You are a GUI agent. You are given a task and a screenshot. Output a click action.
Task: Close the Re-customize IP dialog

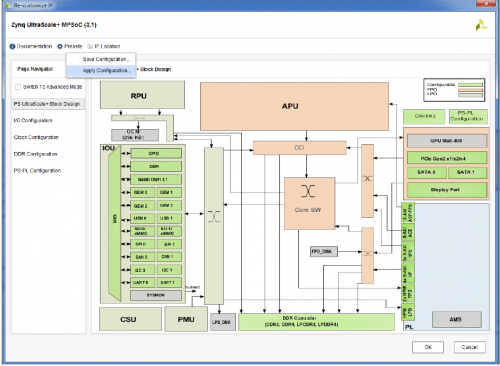[486, 4]
